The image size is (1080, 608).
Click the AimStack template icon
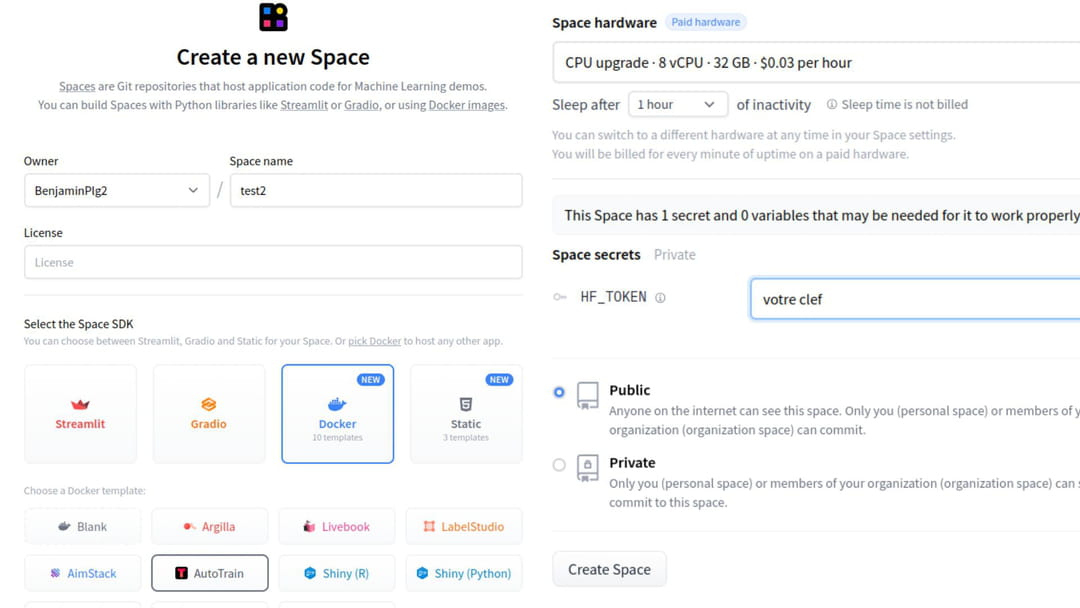coord(55,573)
